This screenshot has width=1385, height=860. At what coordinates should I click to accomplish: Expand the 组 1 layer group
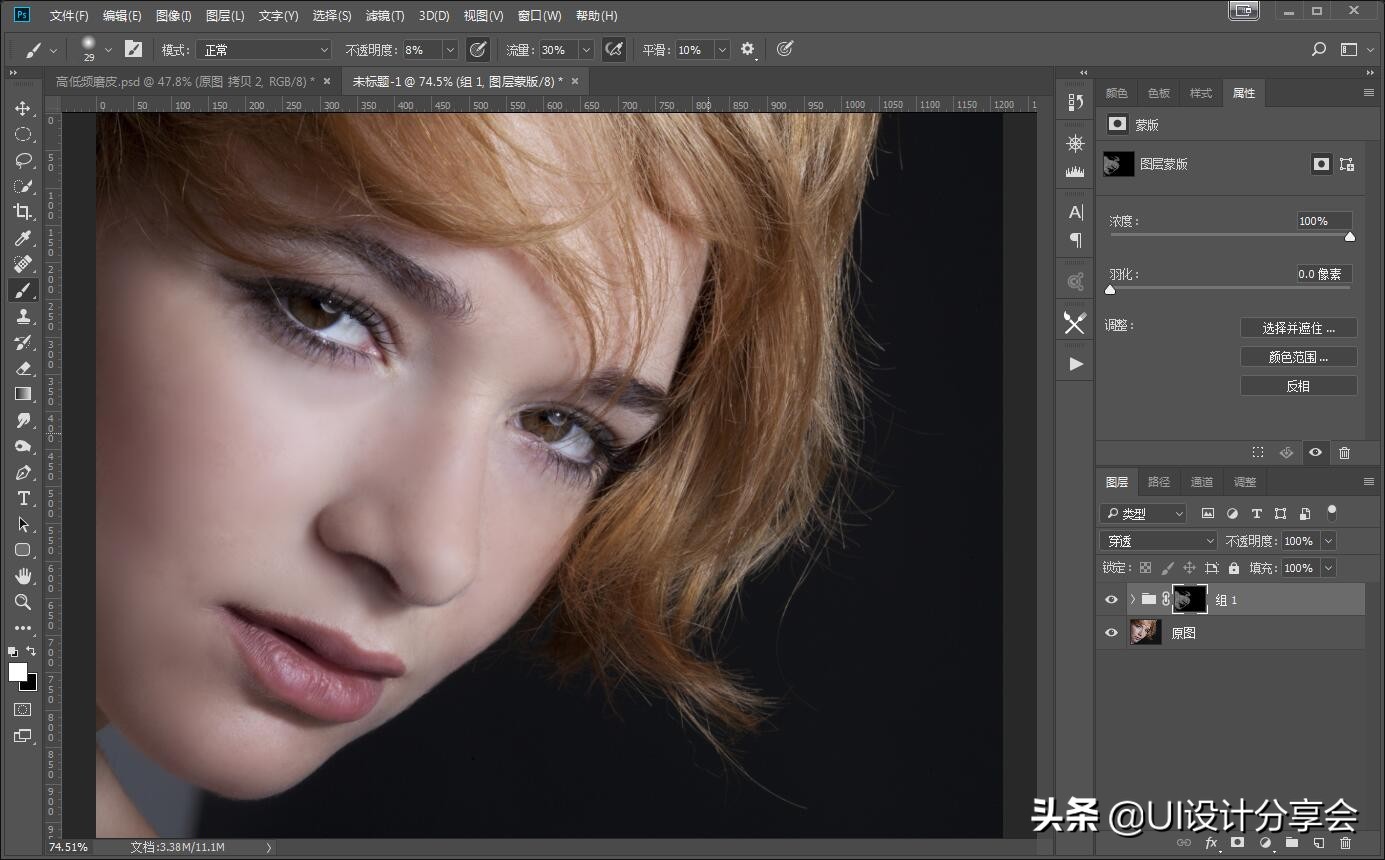point(1132,599)
